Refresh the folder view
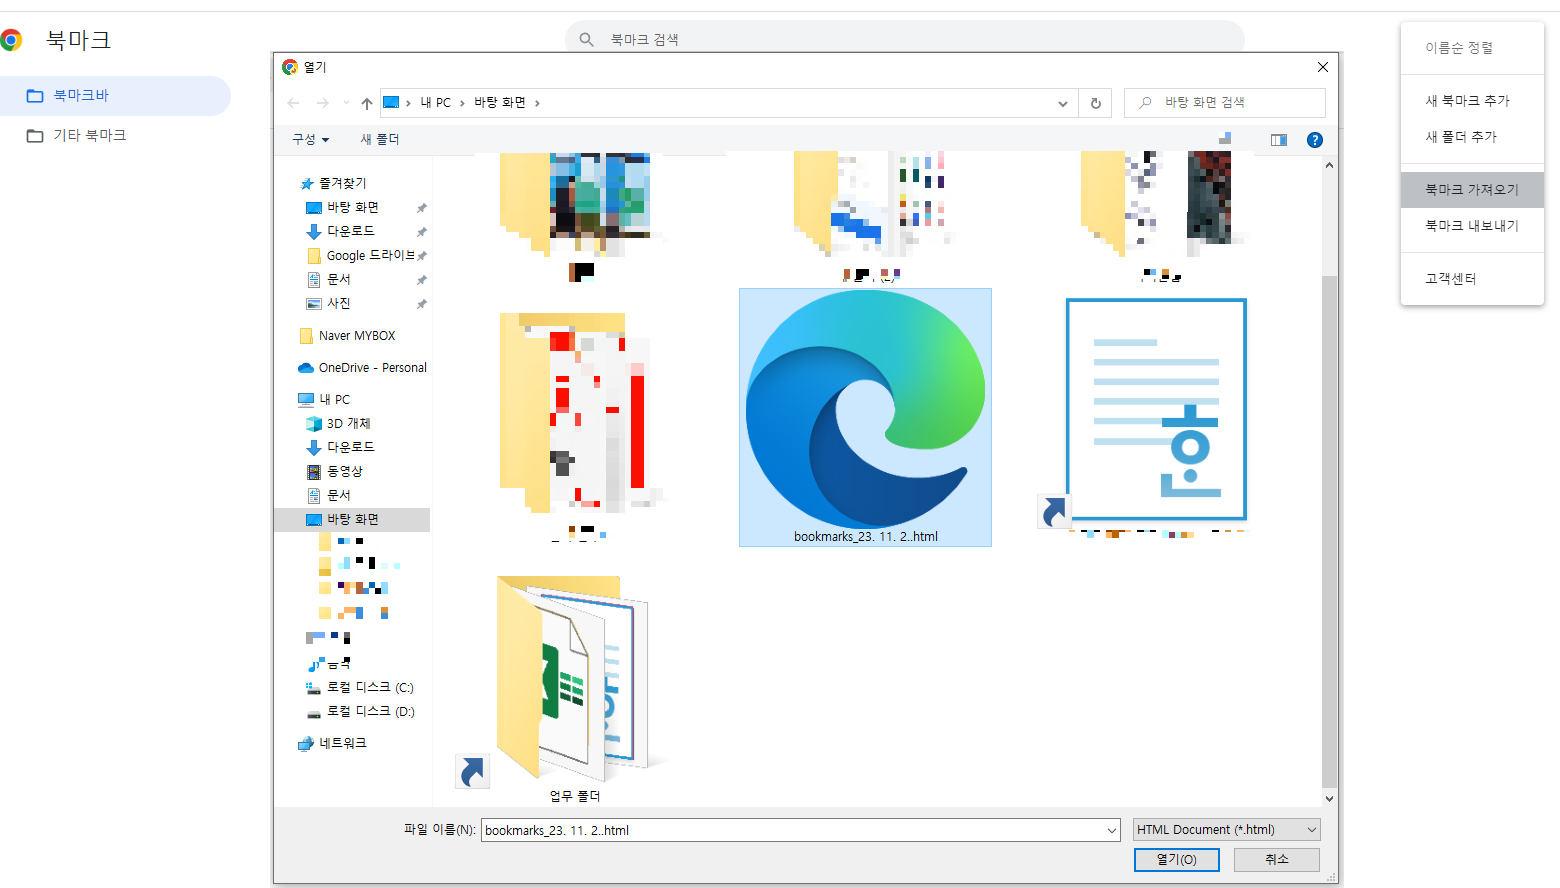Image resolution: width=1560 pixels, height=888 pixels. [1096, 103]
